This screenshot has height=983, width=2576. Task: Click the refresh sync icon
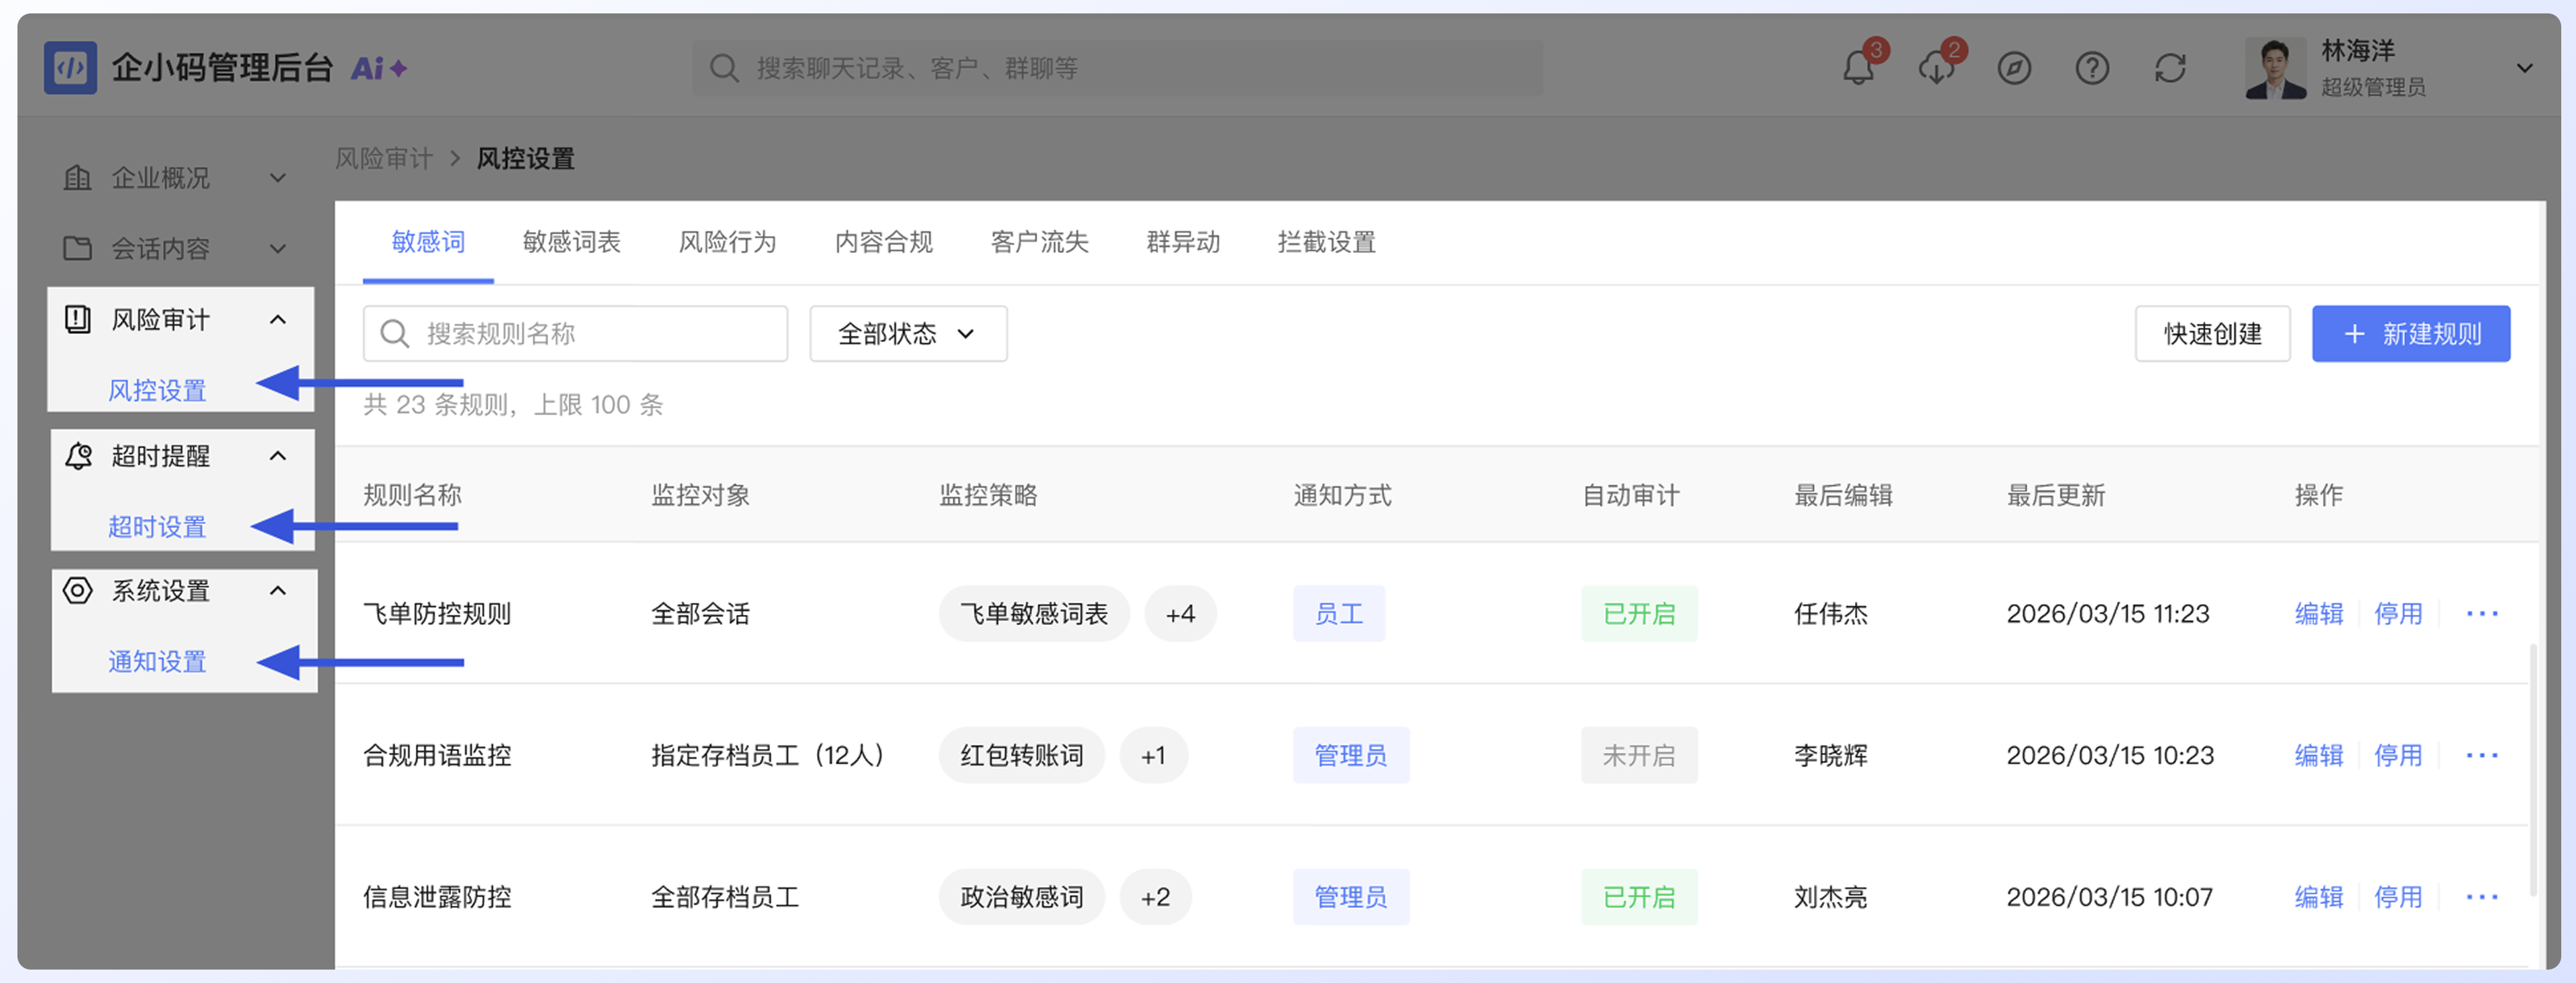(2170, 68)
